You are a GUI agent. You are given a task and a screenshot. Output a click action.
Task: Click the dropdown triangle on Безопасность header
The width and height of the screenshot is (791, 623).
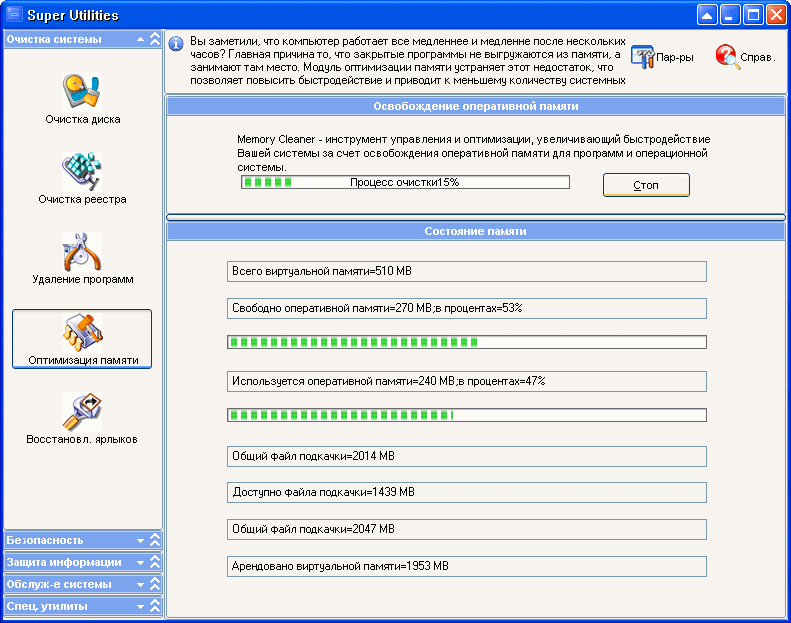coord(141,541)
